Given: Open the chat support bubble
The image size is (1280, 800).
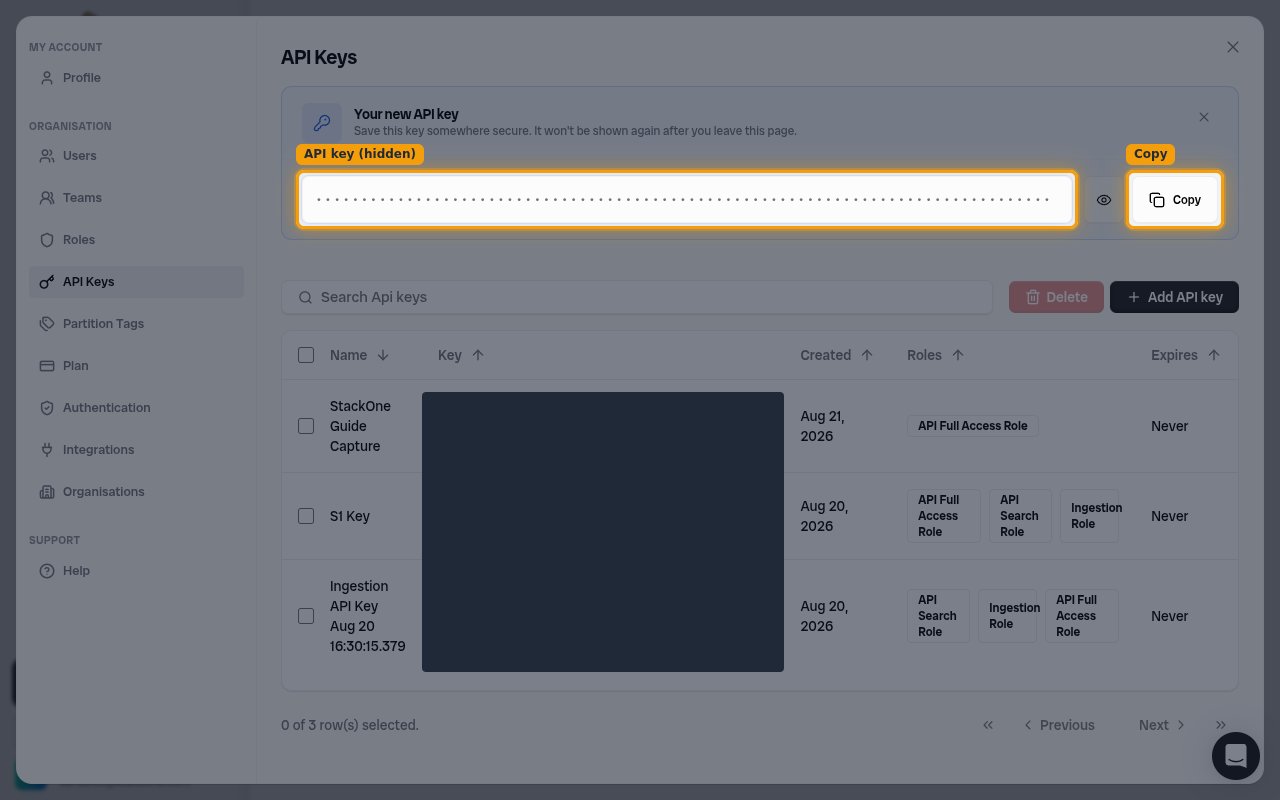Looking at the screenshot, I should point(1236,756).
